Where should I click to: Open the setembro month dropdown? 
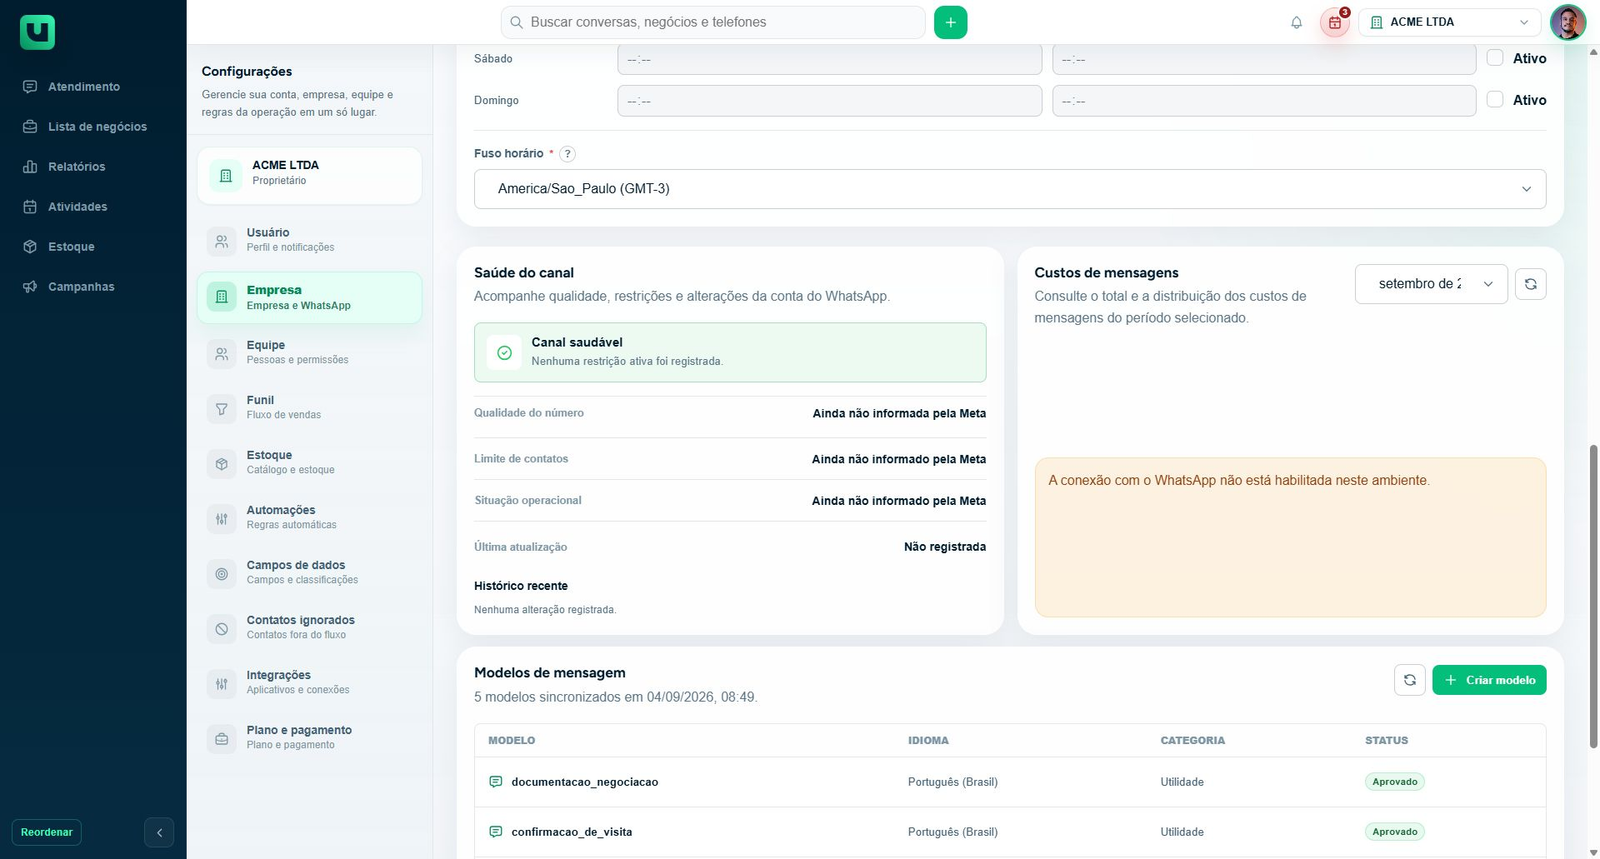(x=1431, y=284)
